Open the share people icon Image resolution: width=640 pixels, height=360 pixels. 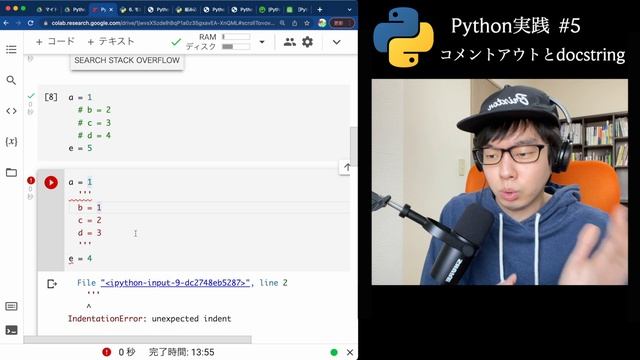pos(289,42)
